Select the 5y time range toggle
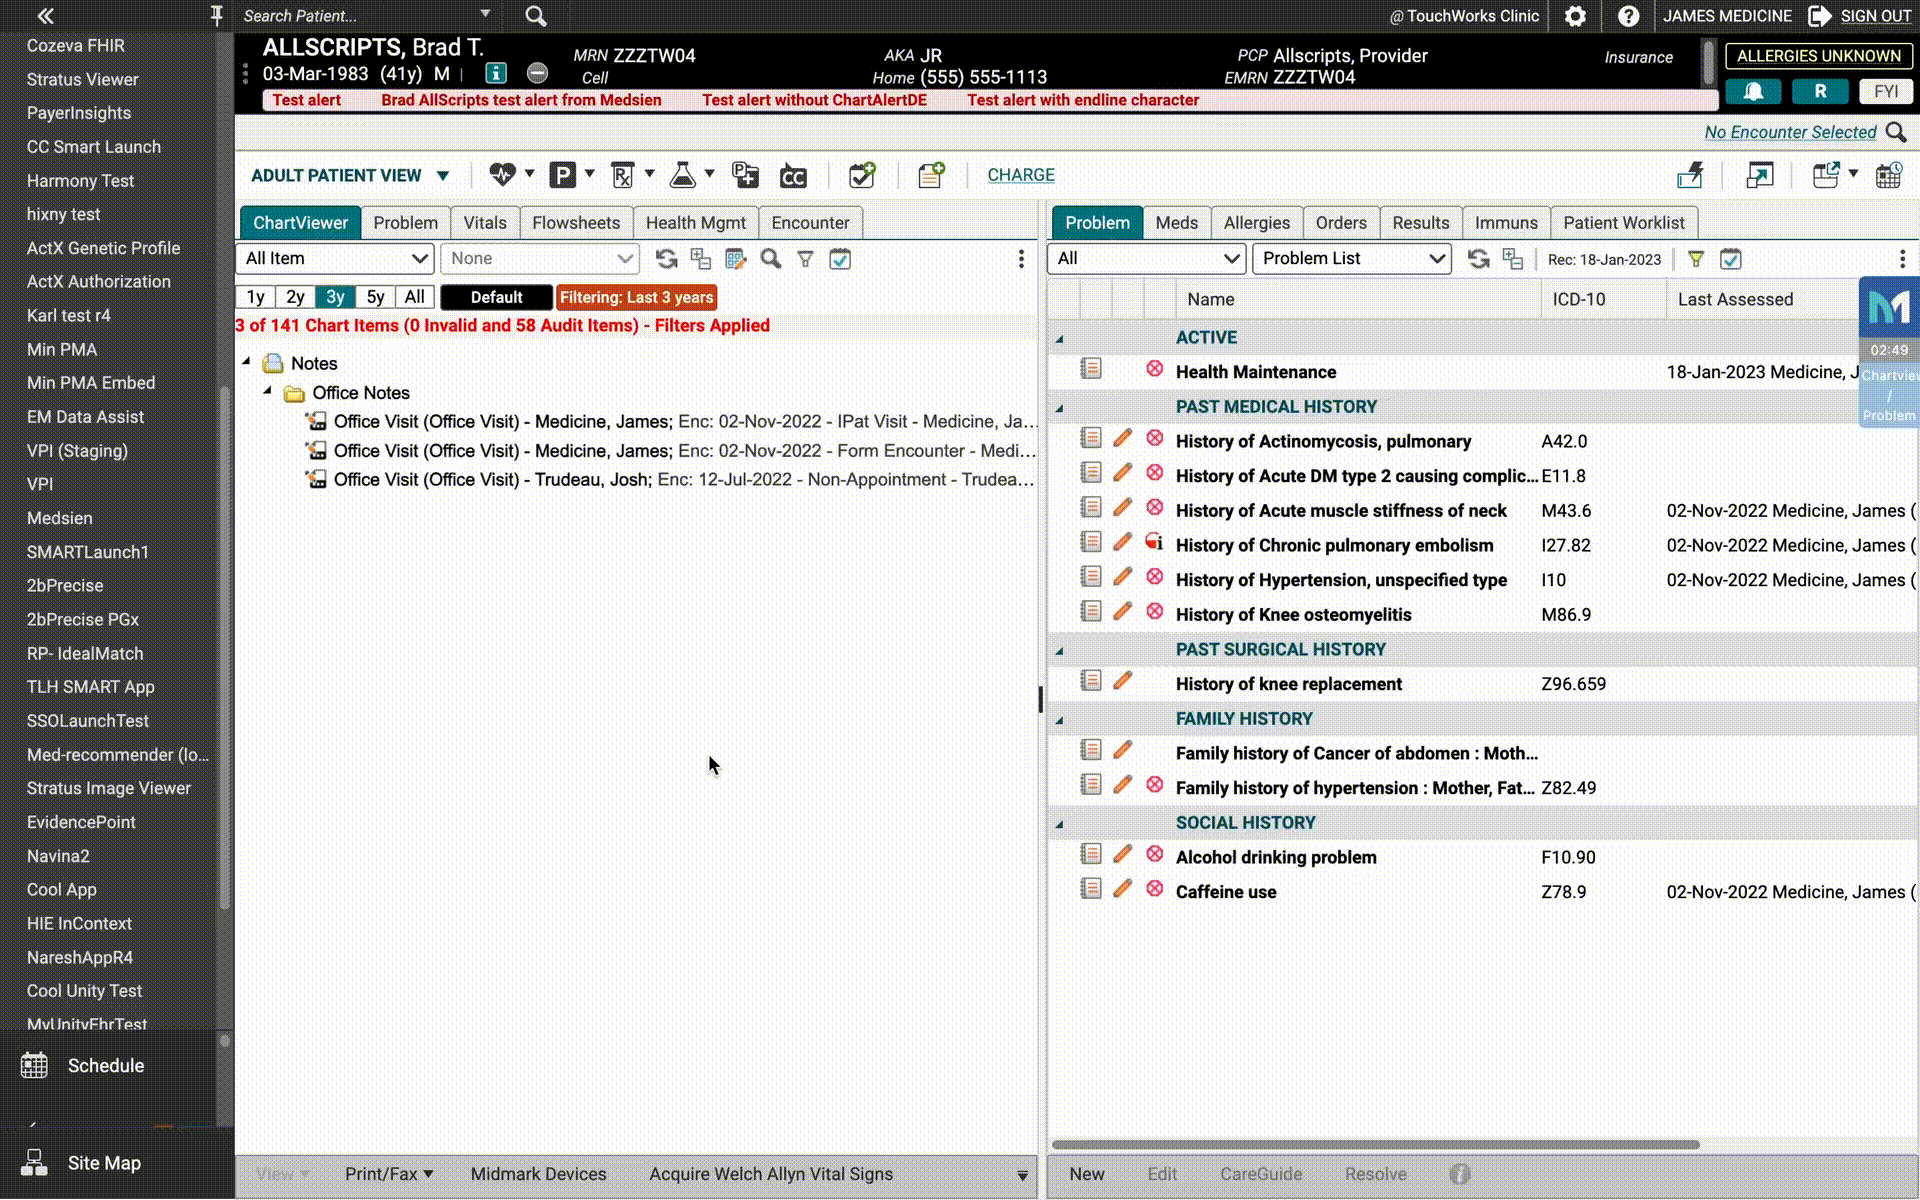The image size is (1920, 1200). (x=375, y=297)
